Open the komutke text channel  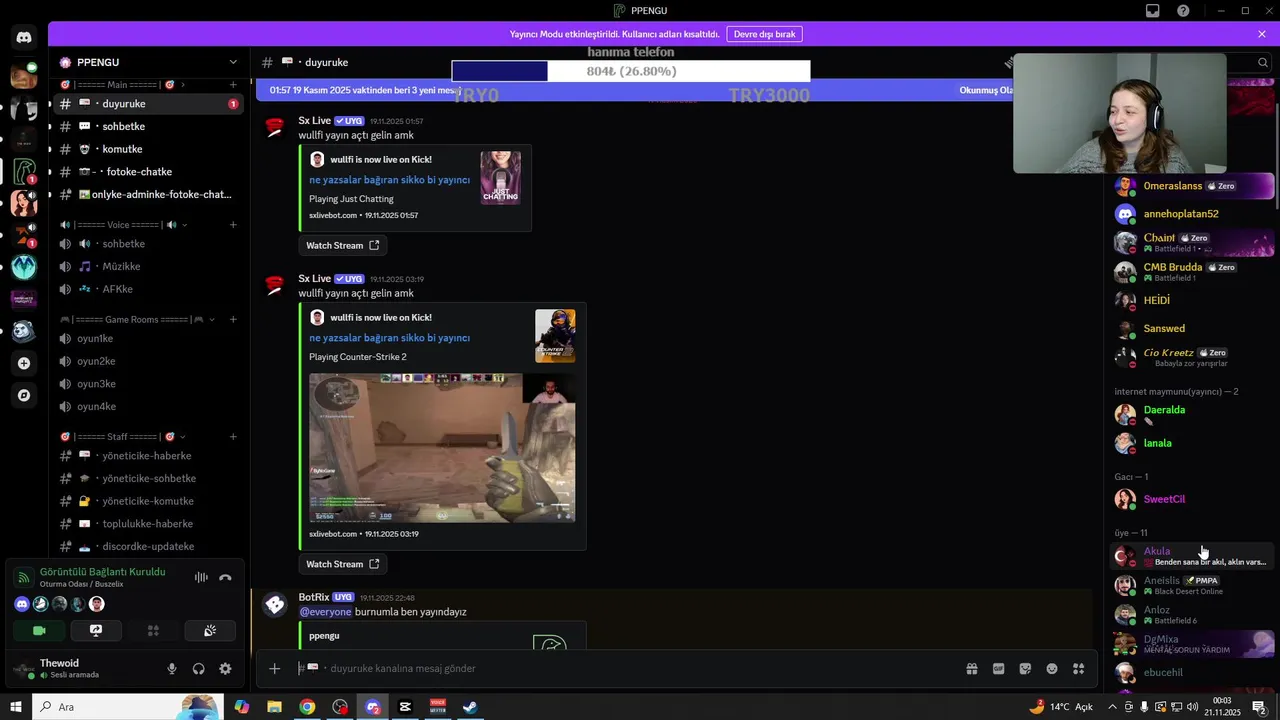coord(148,149)
